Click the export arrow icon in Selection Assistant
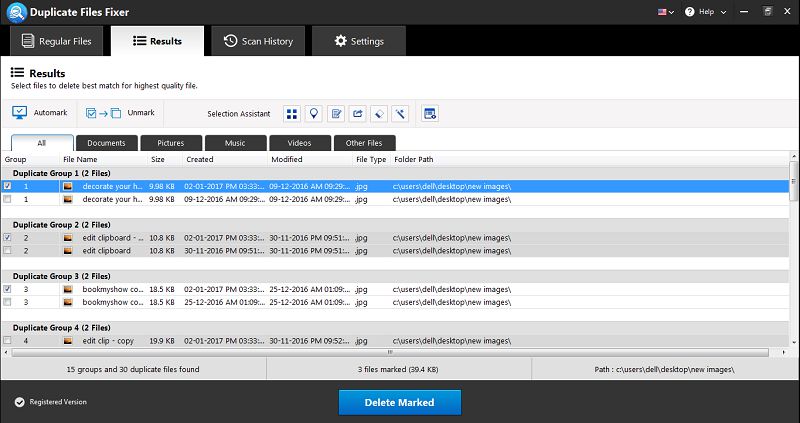Viewport: 800px width, 423px height. (x=358, y=113)
